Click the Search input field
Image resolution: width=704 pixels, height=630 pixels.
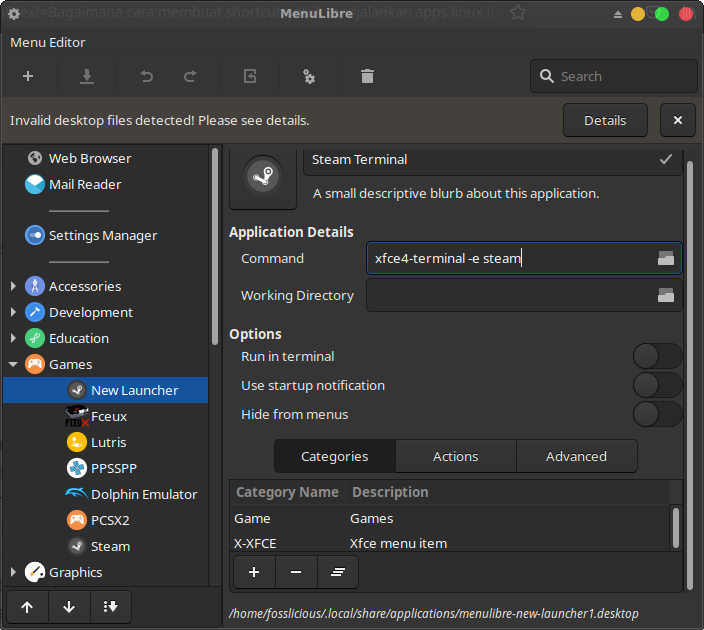coord(614,76)
